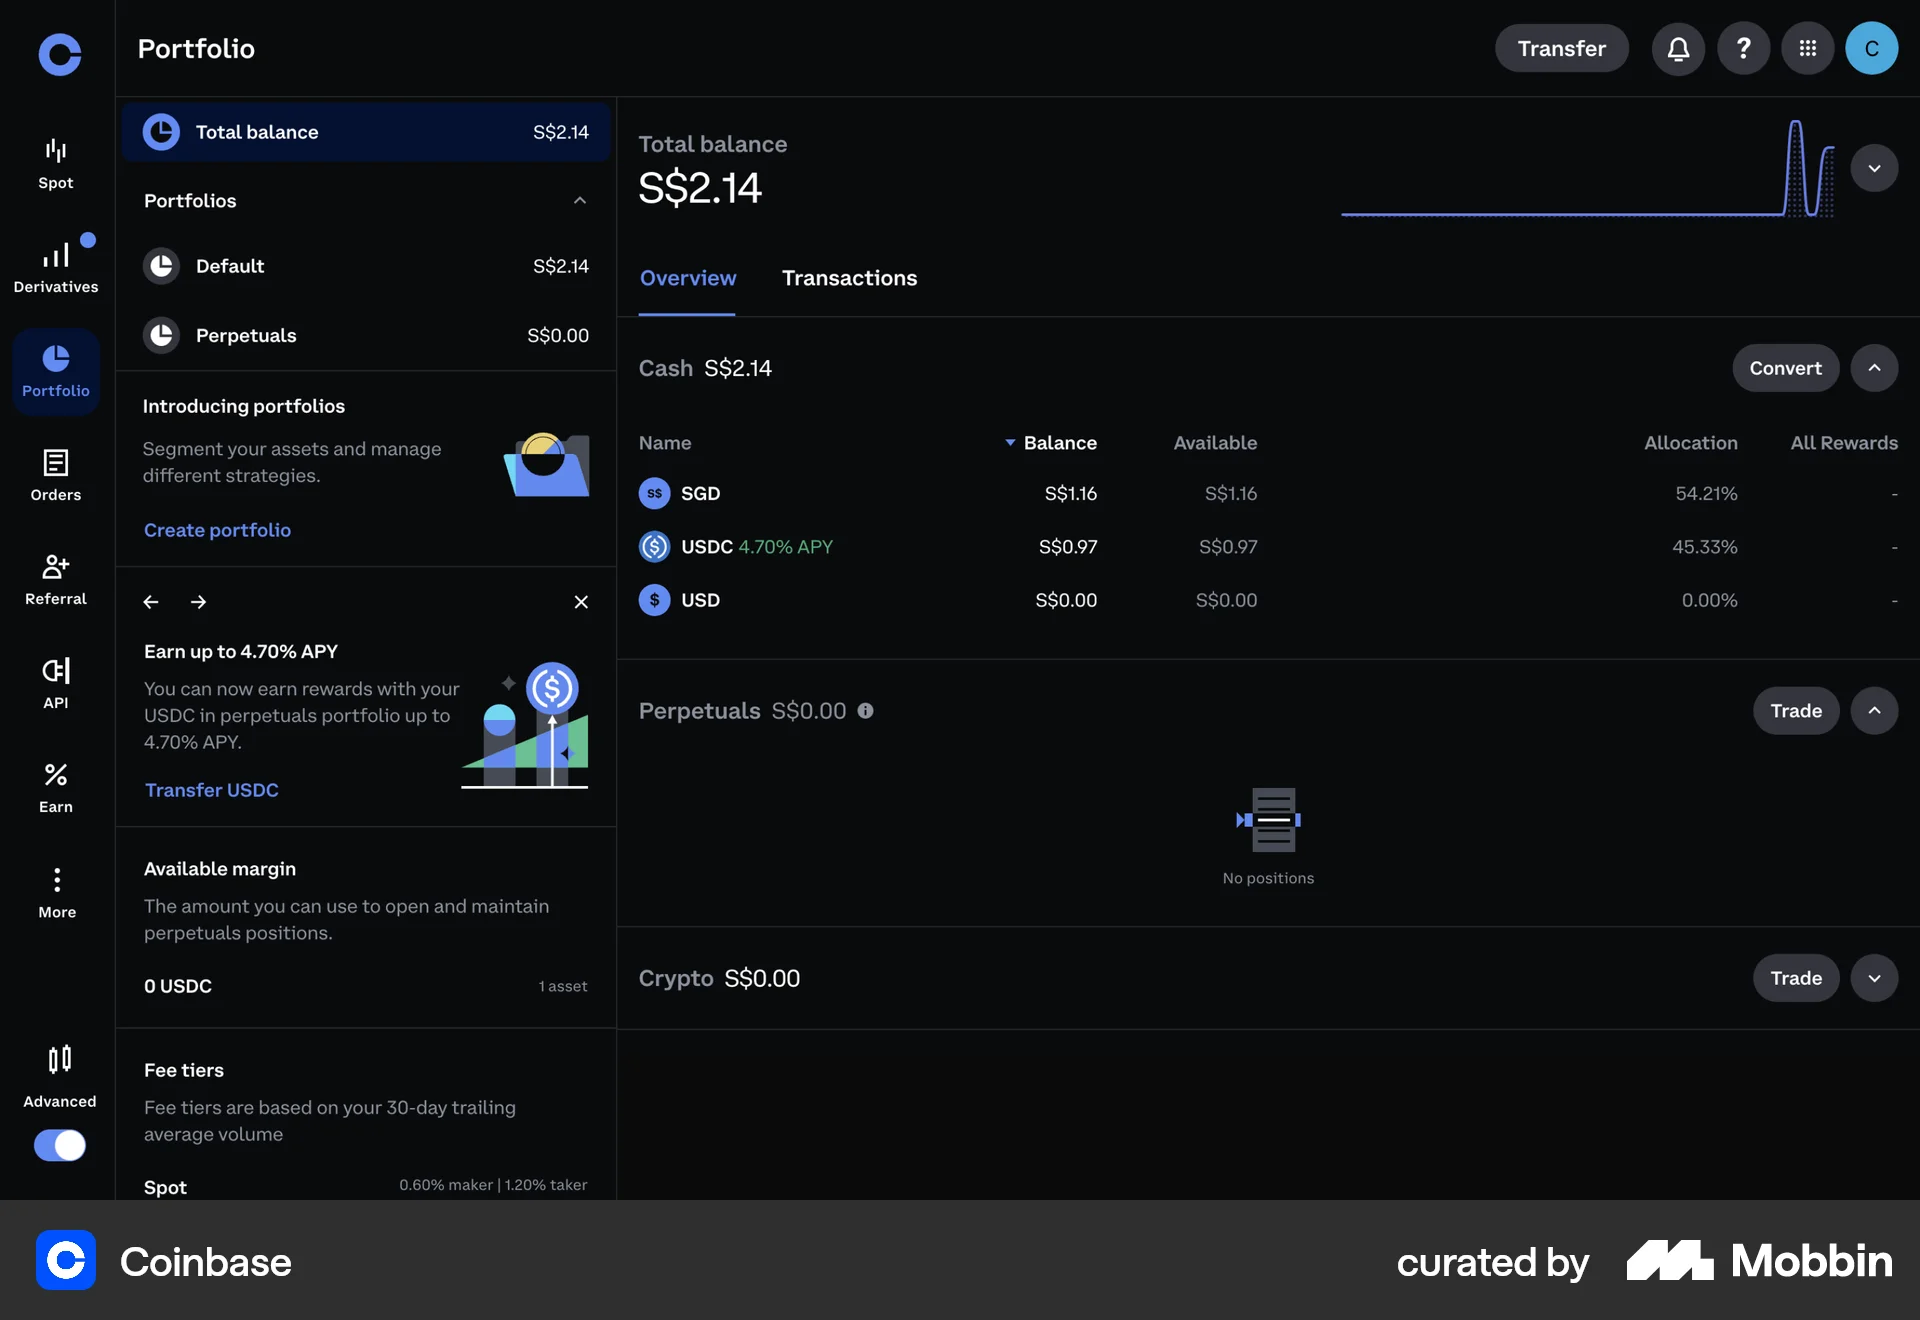Open the Spot trading section
This screenshot has width=1920, height=1320.
[x=55, y=162]
